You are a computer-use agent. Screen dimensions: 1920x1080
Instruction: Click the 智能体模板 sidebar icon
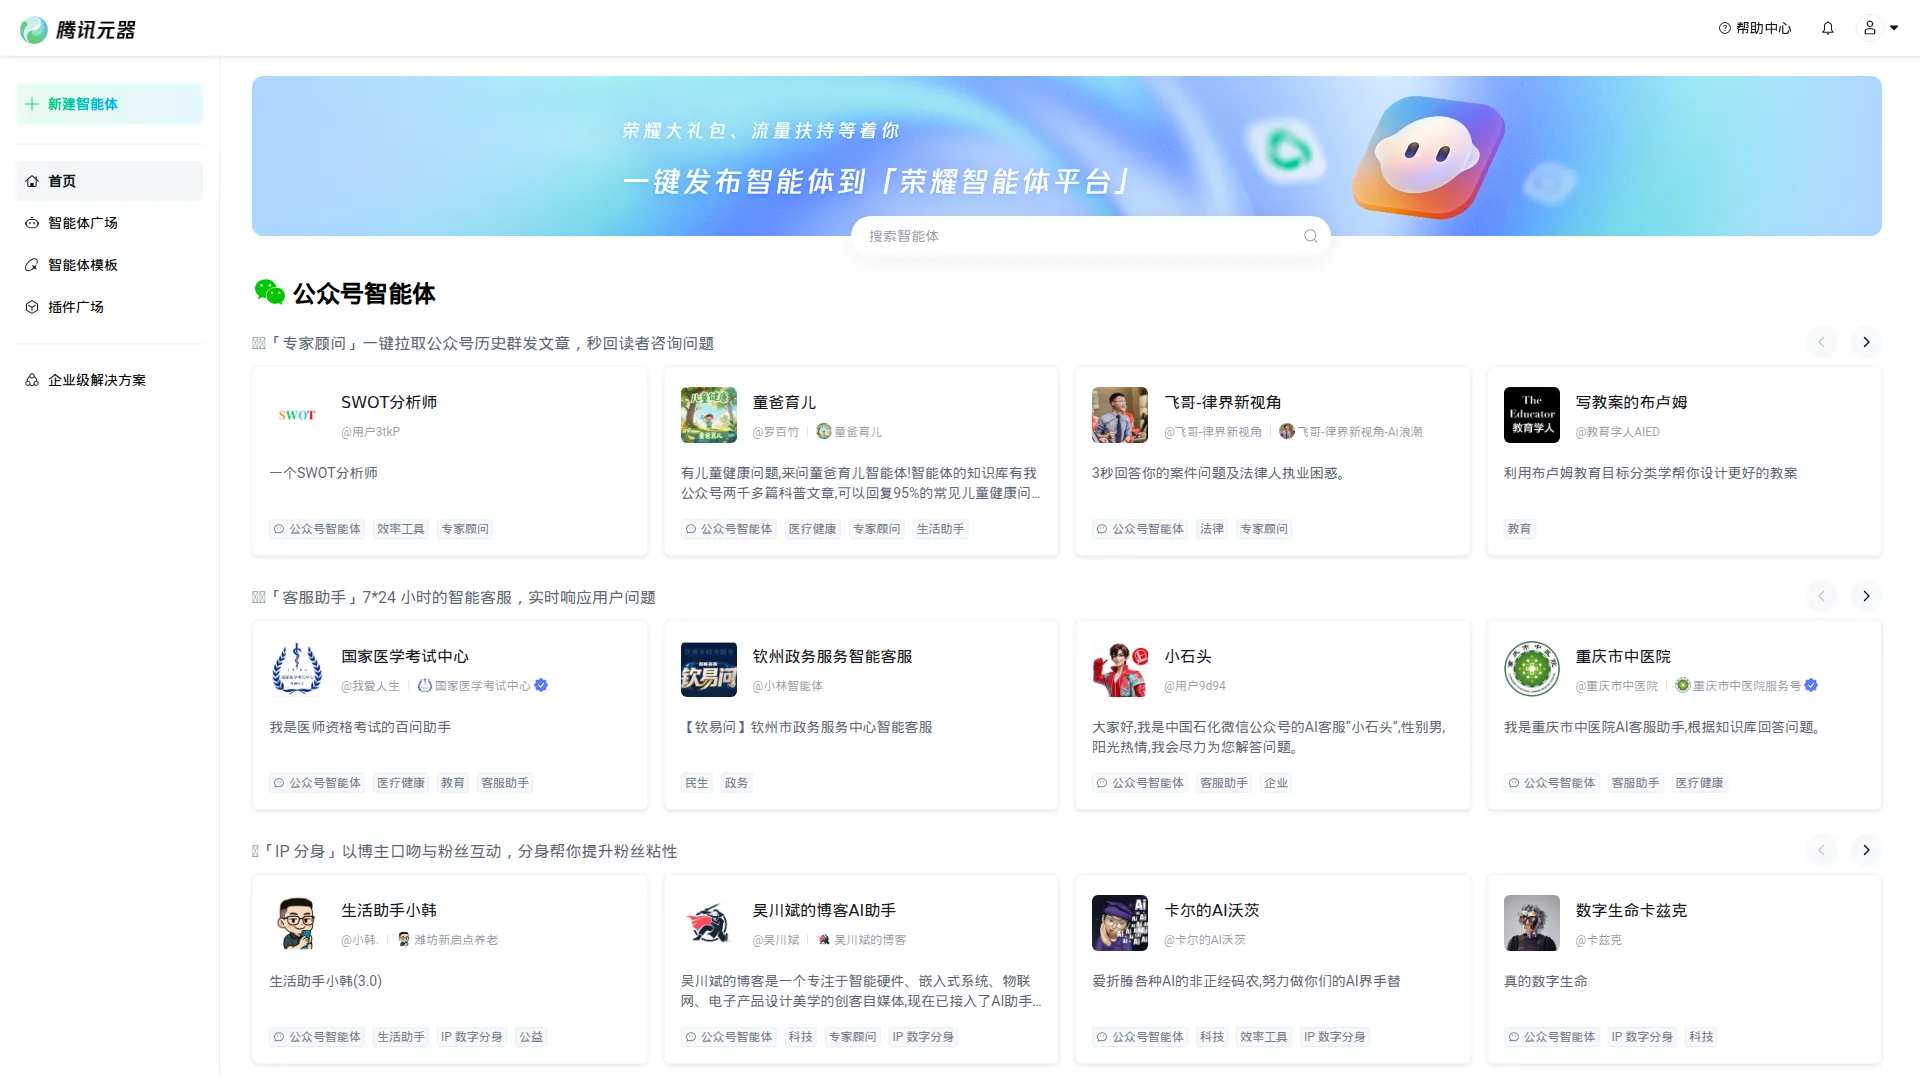coord(32,265)
